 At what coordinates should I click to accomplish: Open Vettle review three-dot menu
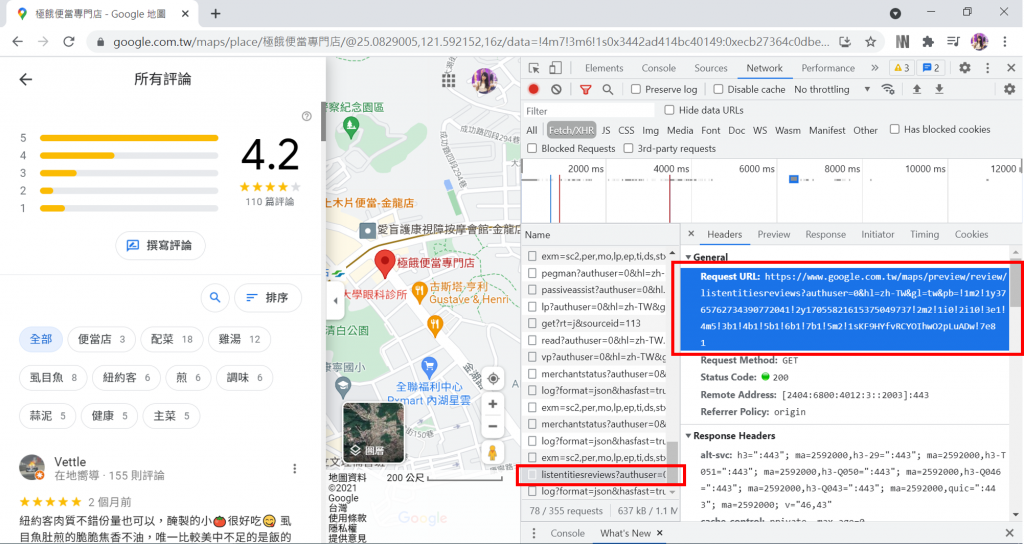coord(295,468)
